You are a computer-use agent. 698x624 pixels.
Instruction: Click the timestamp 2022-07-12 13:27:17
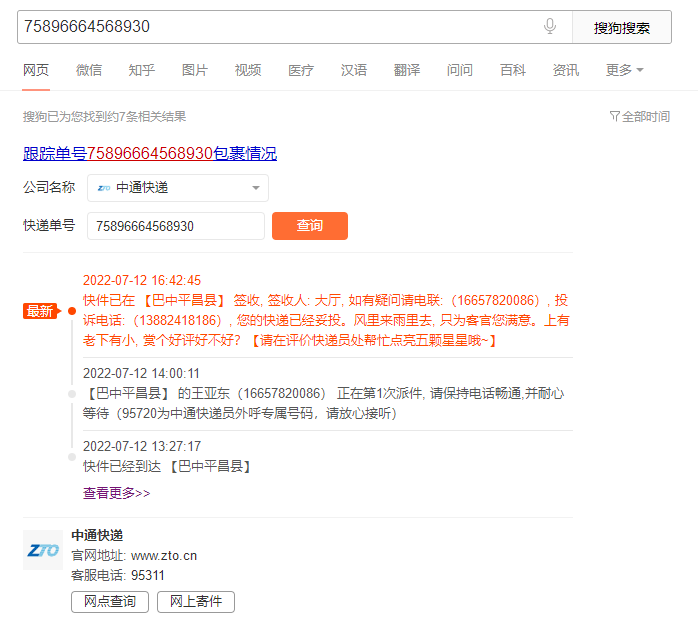tap(142, 446)
